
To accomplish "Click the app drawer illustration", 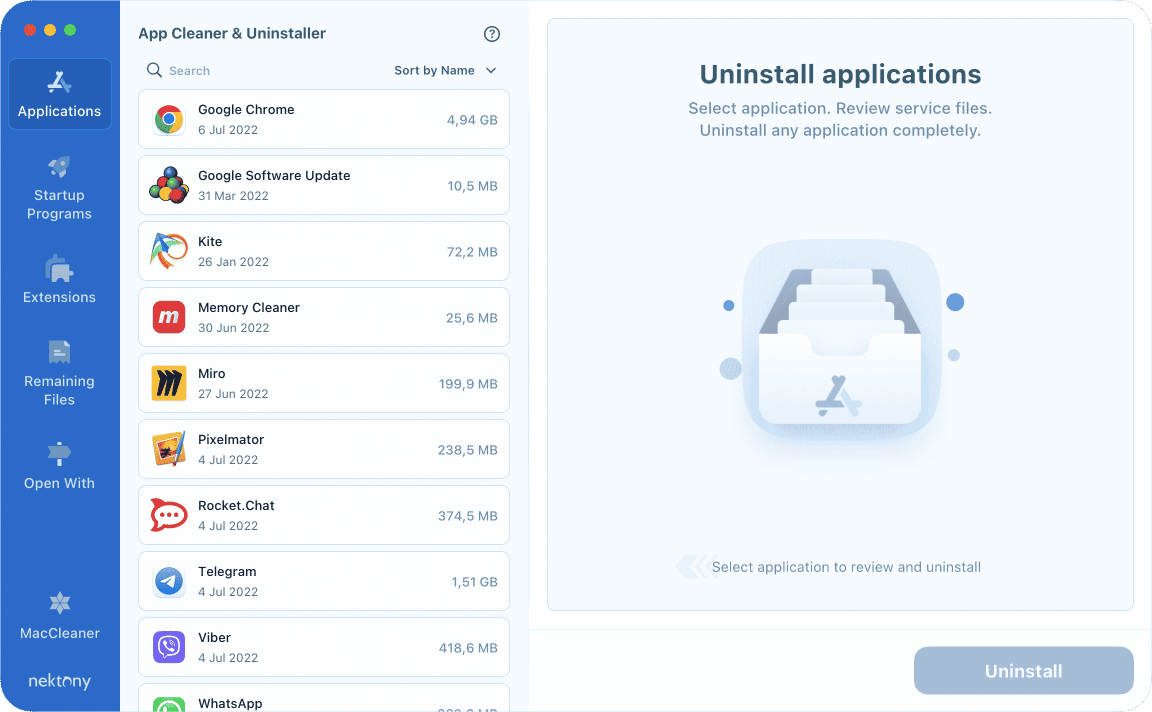I will coord(840,341).
